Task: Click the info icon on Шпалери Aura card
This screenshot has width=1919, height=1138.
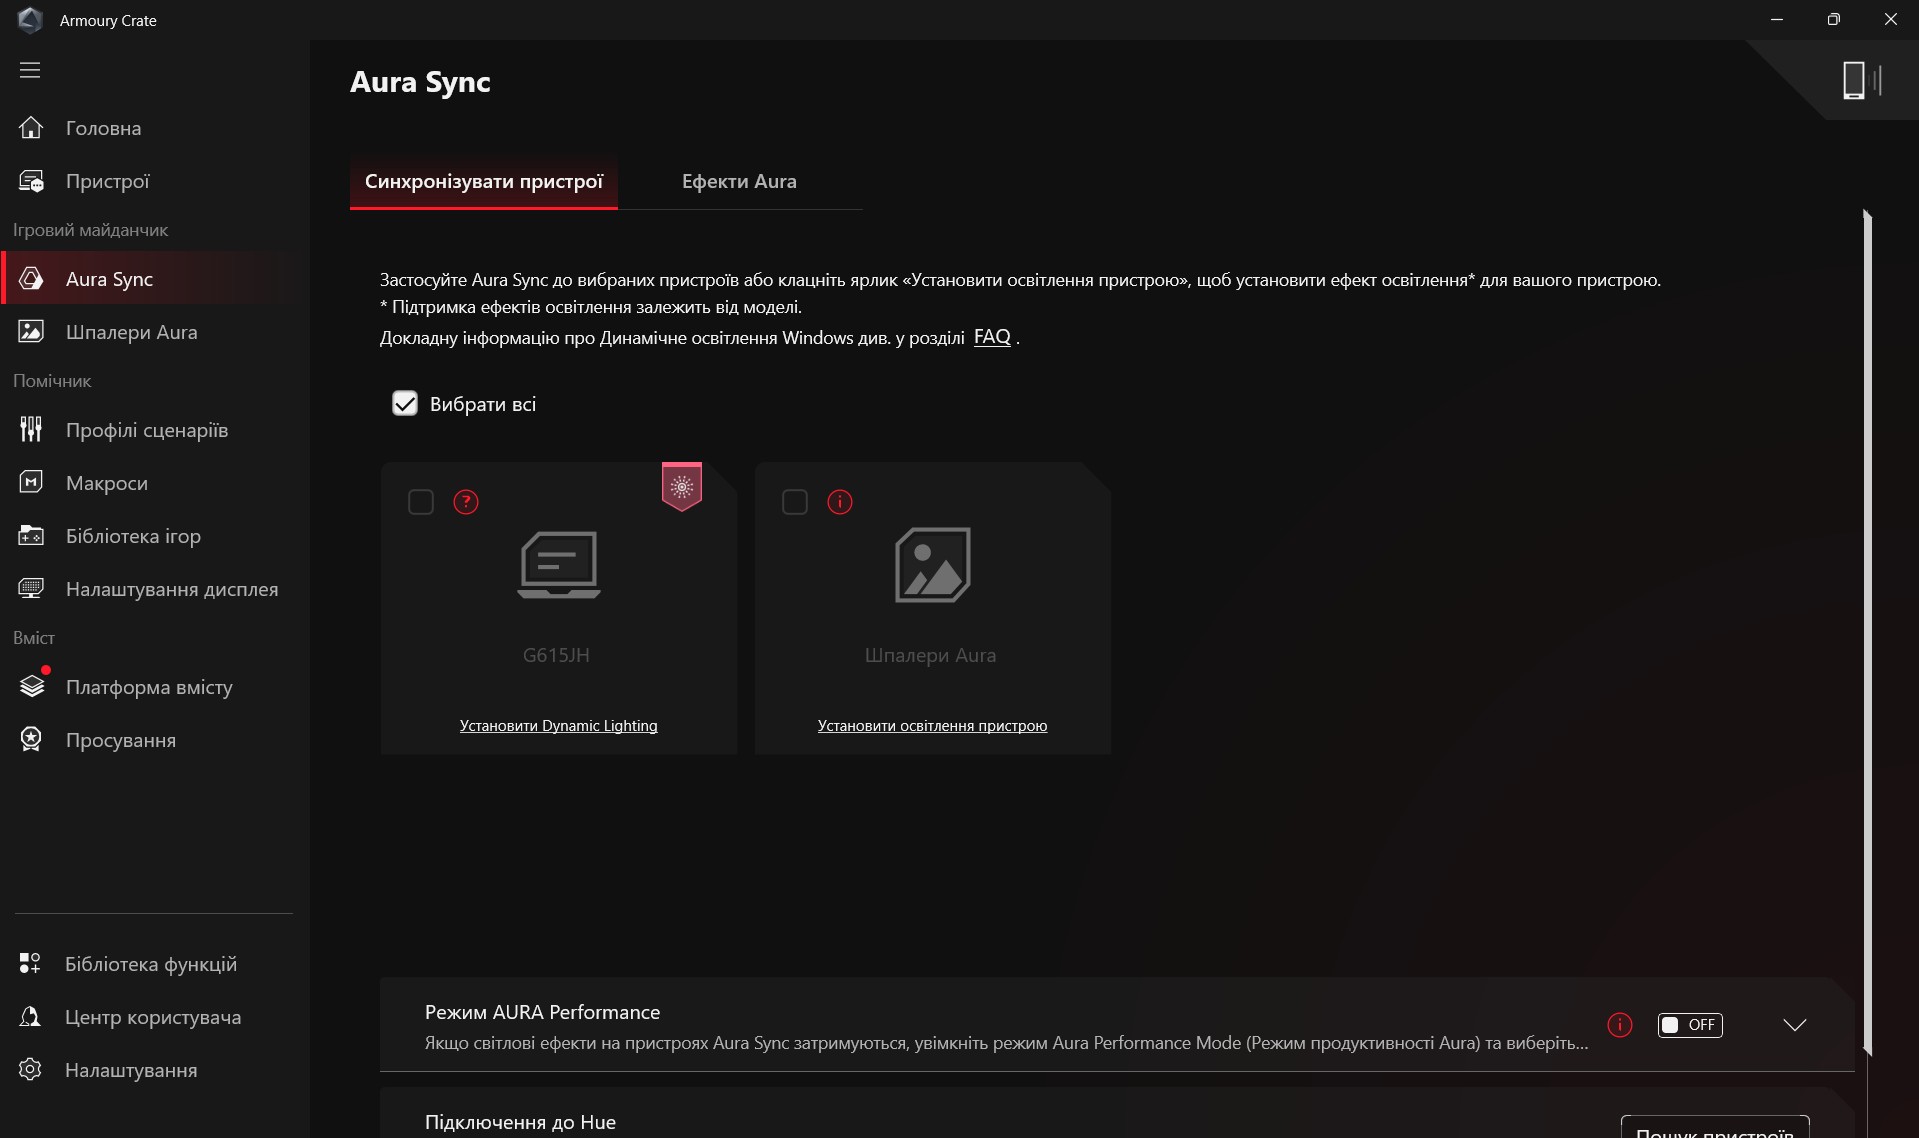Action: tap(840, 502)
